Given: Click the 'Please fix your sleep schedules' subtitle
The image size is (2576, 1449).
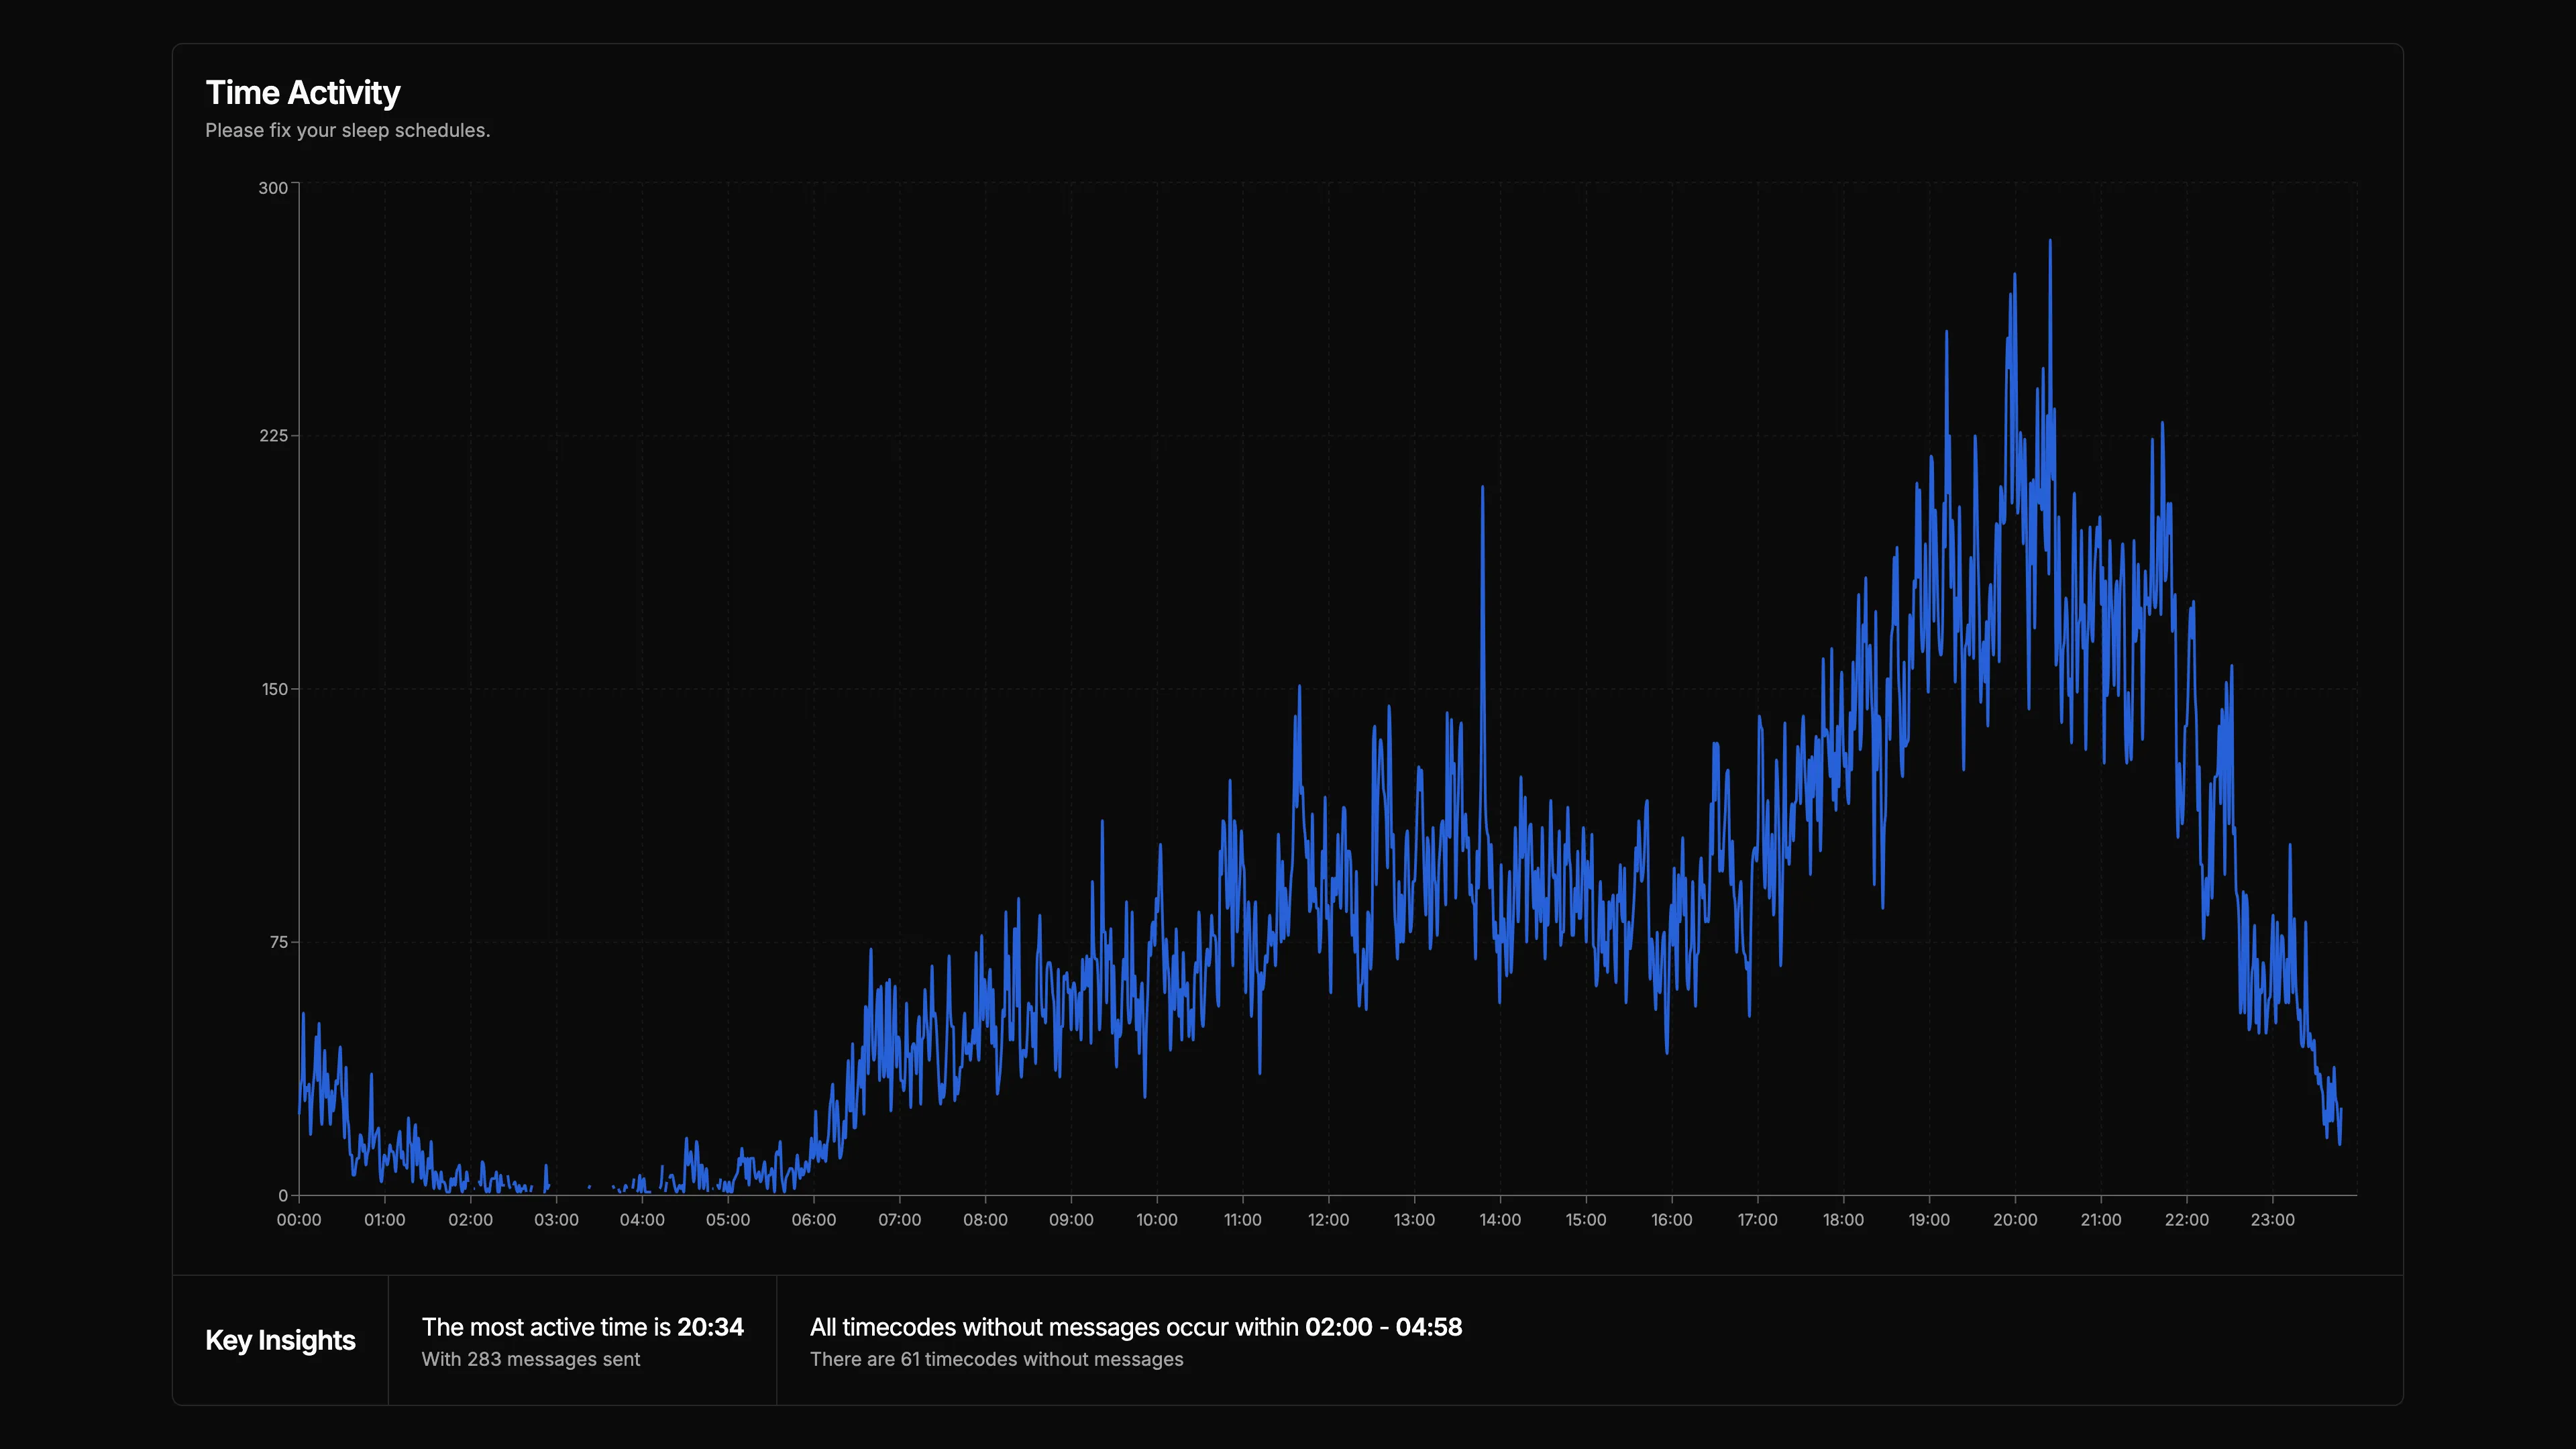Looking at the screenshot, I should click(x=347, y=130).
